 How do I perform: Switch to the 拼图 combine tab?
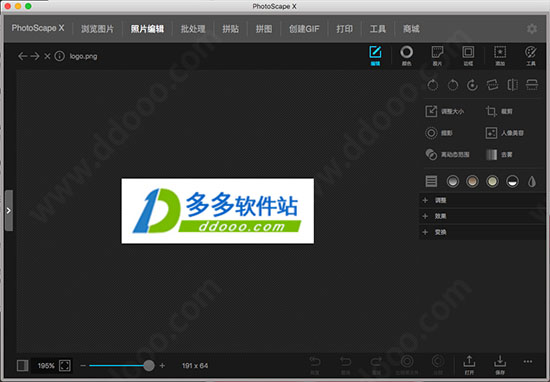pyautogui.click(x=264, y=29)
